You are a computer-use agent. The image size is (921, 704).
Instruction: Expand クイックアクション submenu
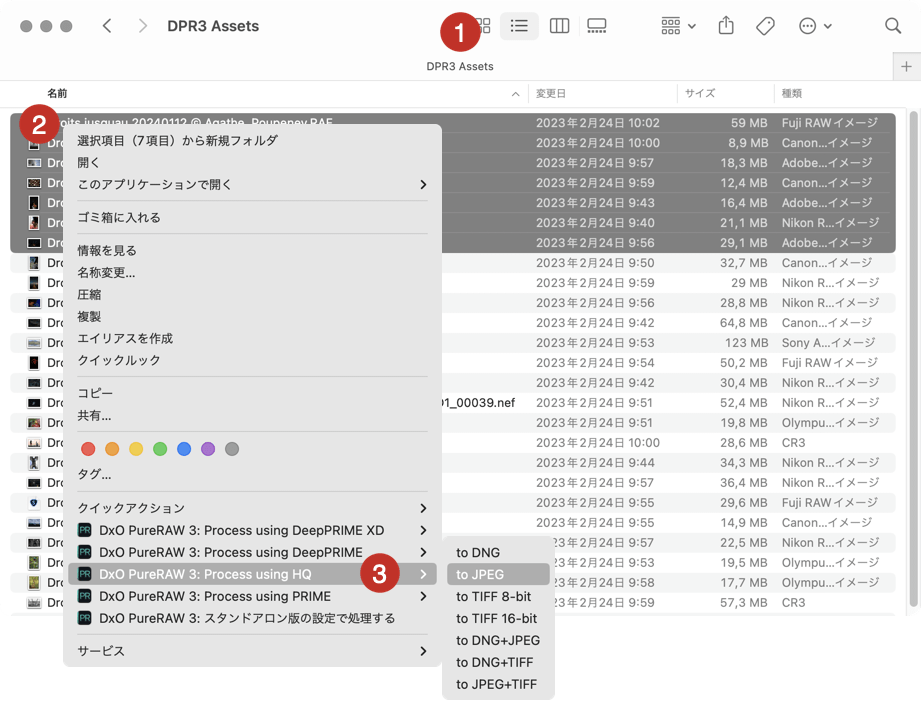click(253, 508)
